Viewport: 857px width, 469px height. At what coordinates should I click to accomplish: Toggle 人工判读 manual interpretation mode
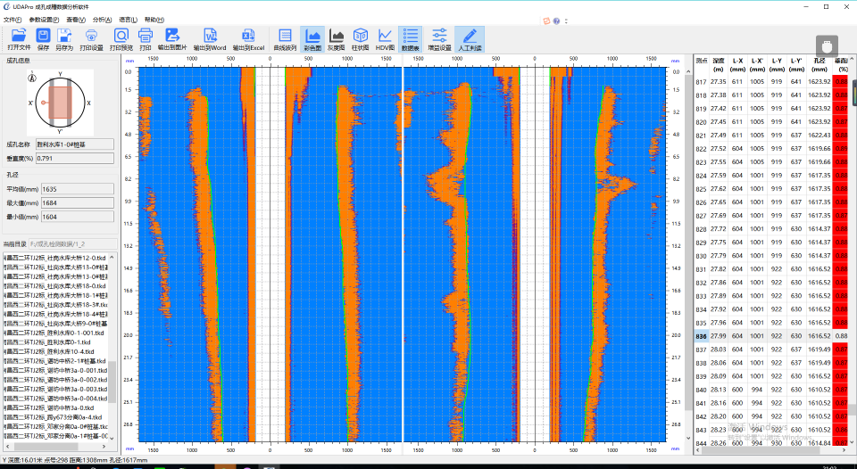[x=469, y=38]
